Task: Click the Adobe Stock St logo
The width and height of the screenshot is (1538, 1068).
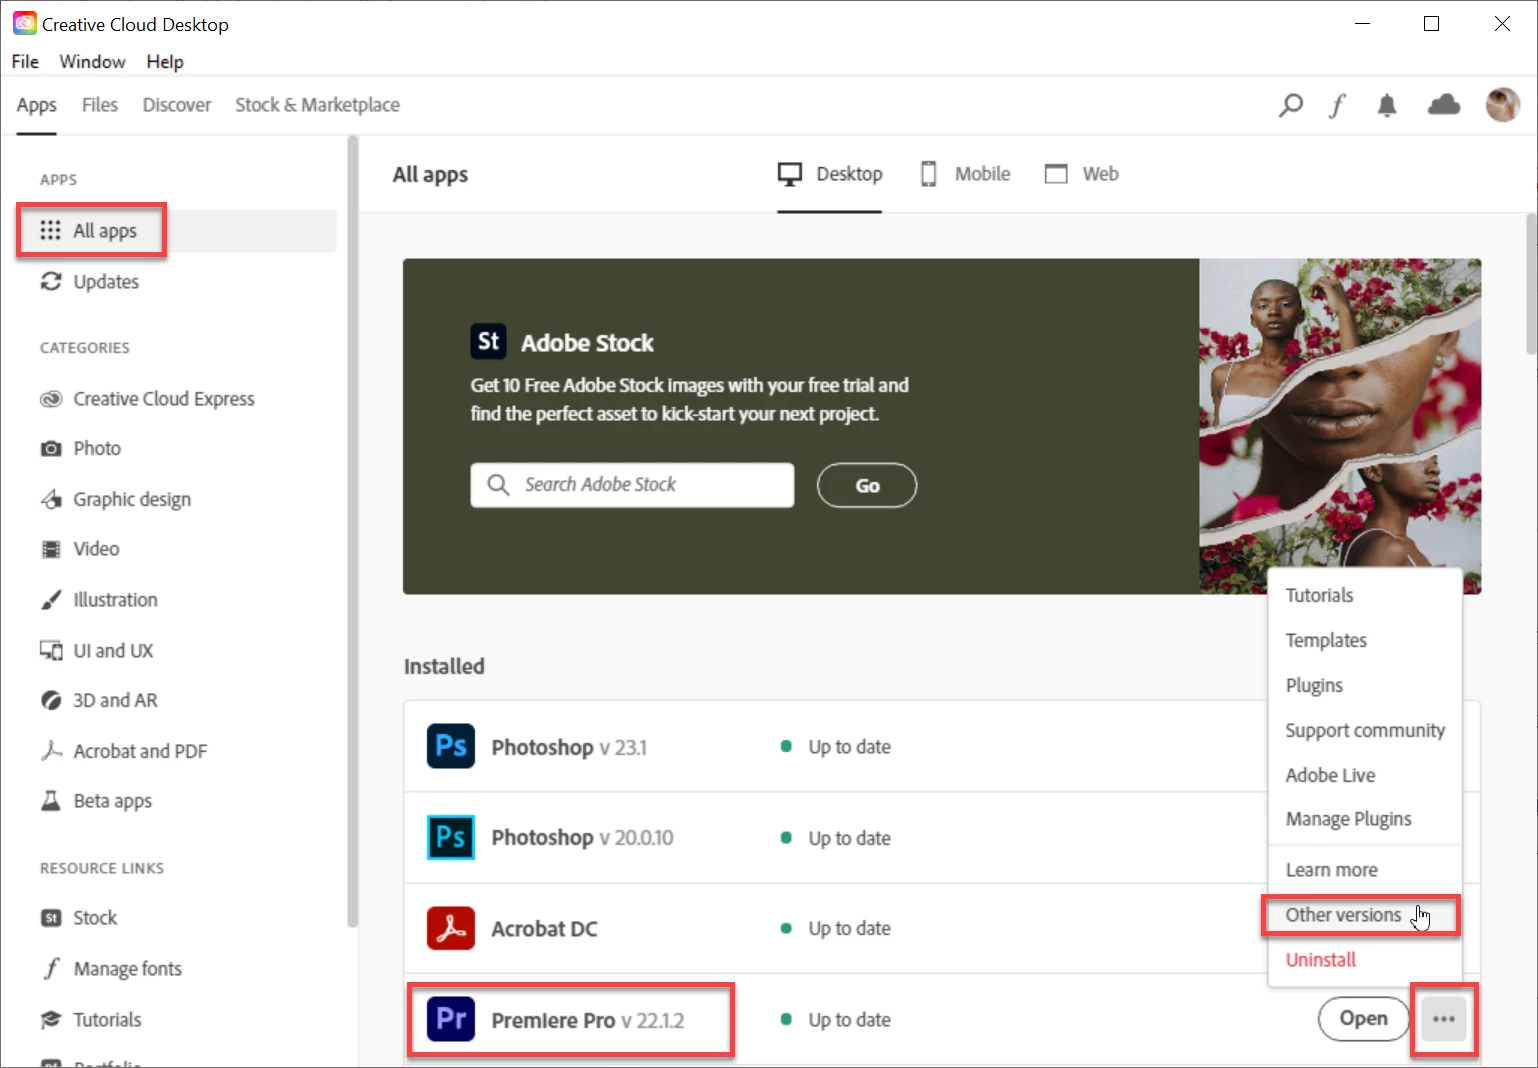Action: (x=488, y=341)
